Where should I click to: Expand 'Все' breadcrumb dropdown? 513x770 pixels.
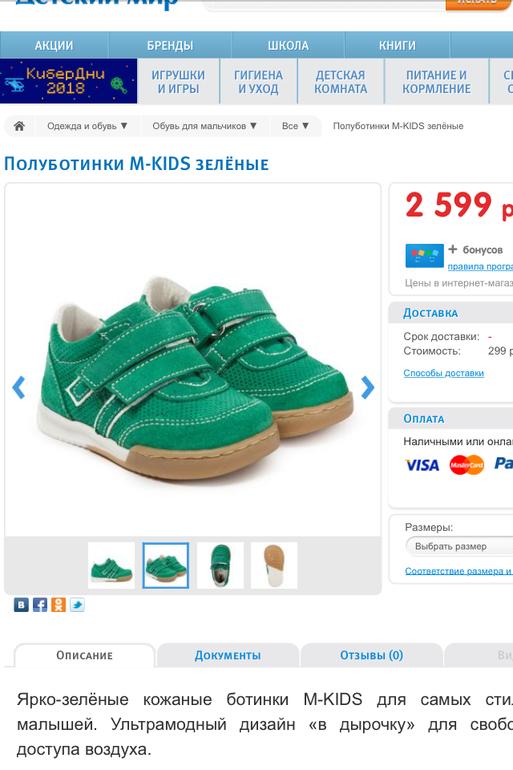click(296, 126)
